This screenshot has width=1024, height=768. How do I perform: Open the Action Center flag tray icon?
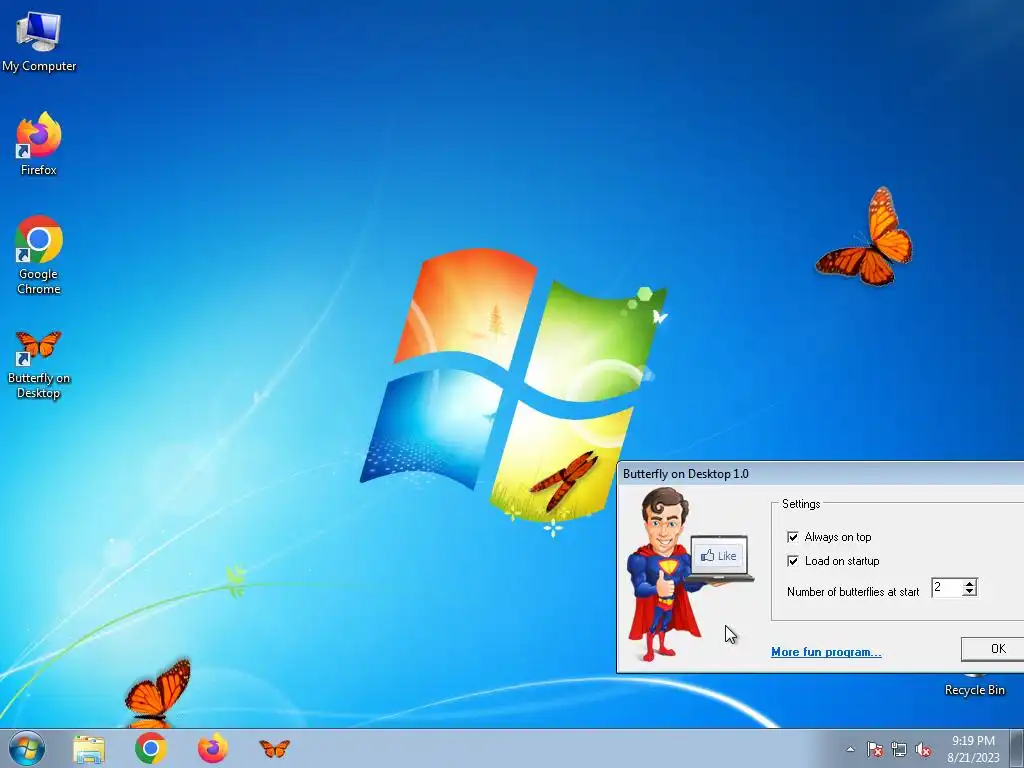874,749
